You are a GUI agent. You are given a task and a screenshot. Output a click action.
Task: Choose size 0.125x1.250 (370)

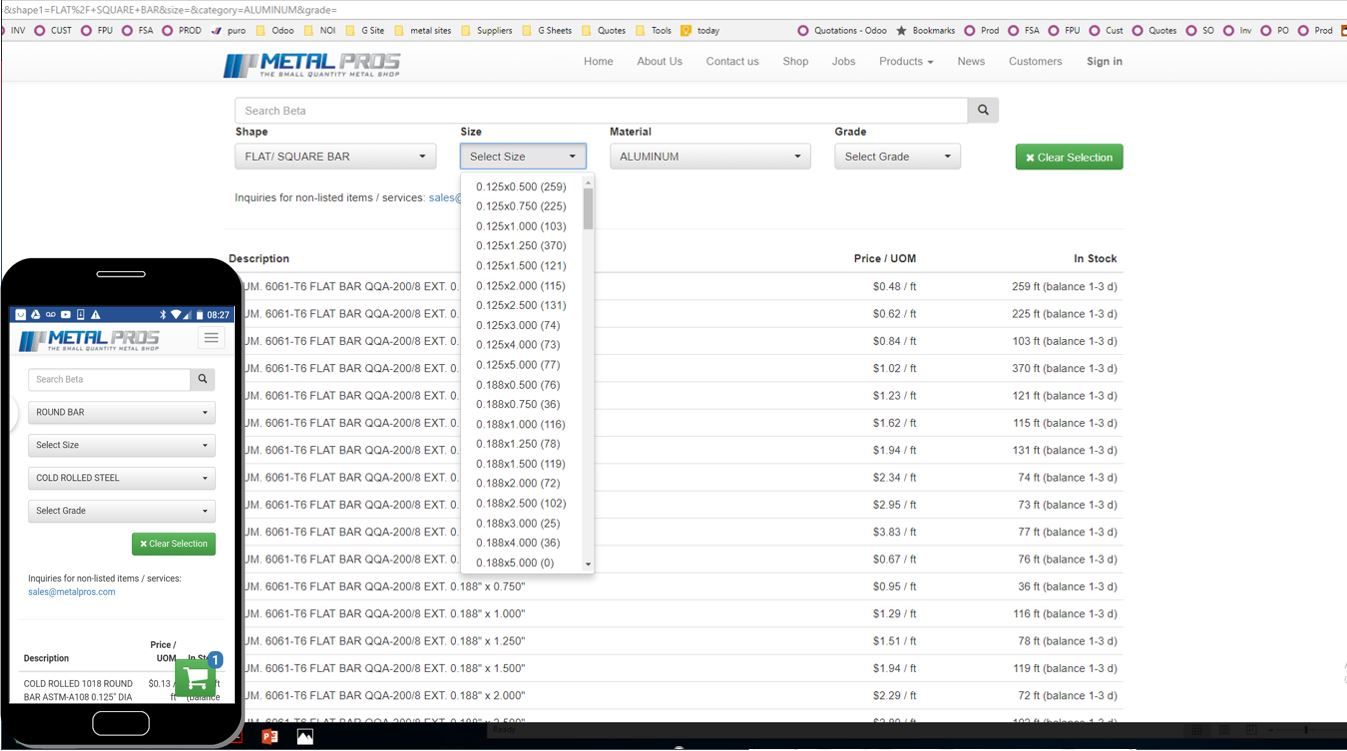(x=521, y=246)
